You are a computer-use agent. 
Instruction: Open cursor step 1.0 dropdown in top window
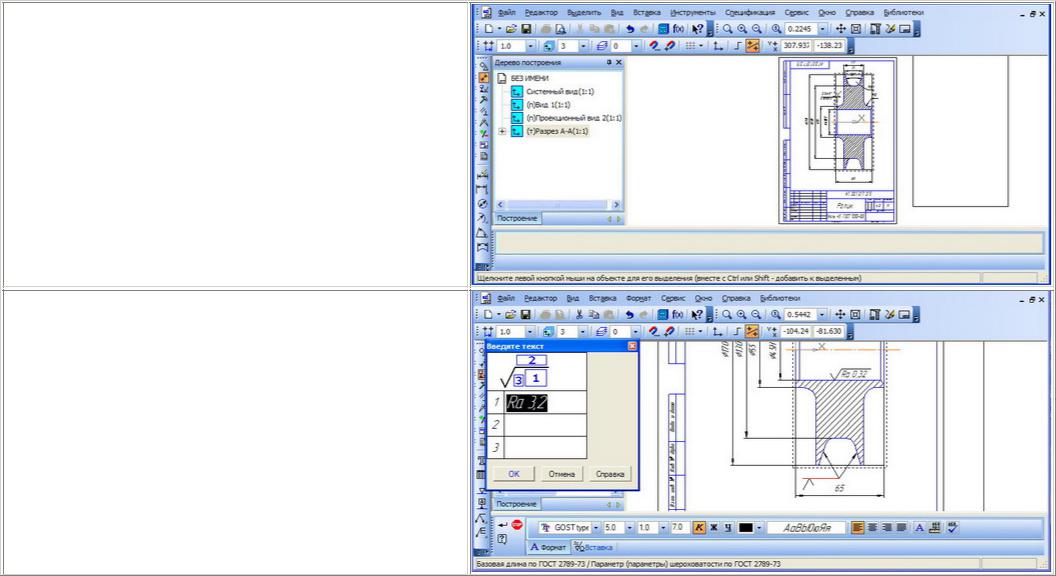pyautogui.click(x=531, y=46)
